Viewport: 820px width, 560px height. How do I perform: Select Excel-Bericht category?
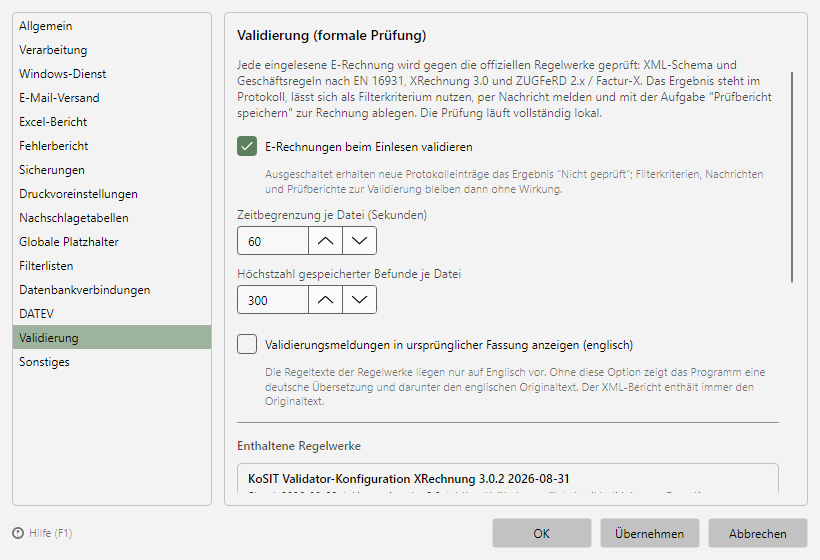coord(112,122)
